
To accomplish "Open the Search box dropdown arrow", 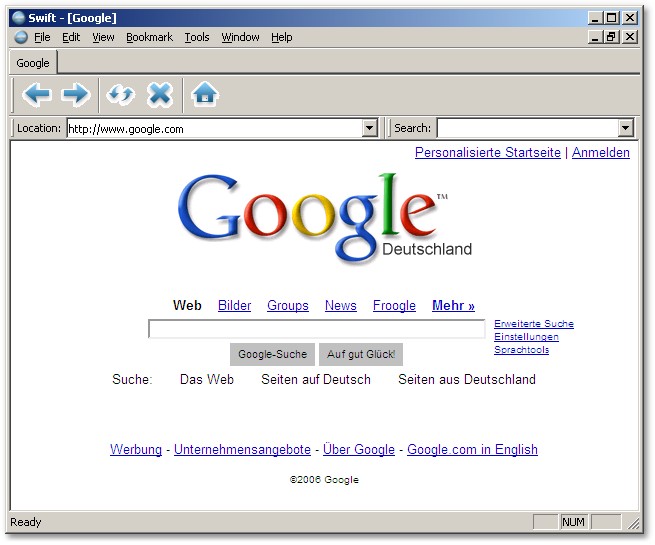I will 625,128.
